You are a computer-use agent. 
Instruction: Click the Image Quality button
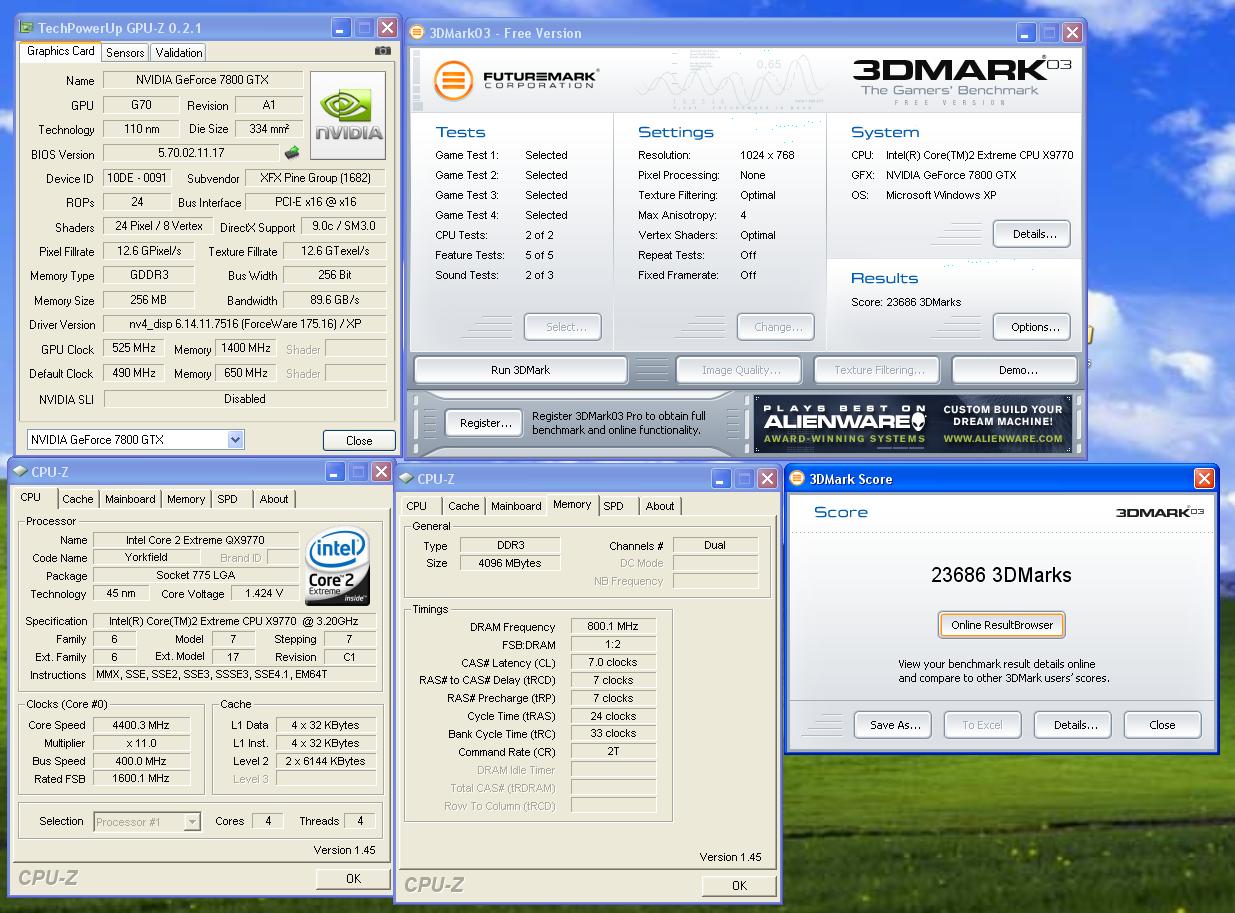point(741,370)
